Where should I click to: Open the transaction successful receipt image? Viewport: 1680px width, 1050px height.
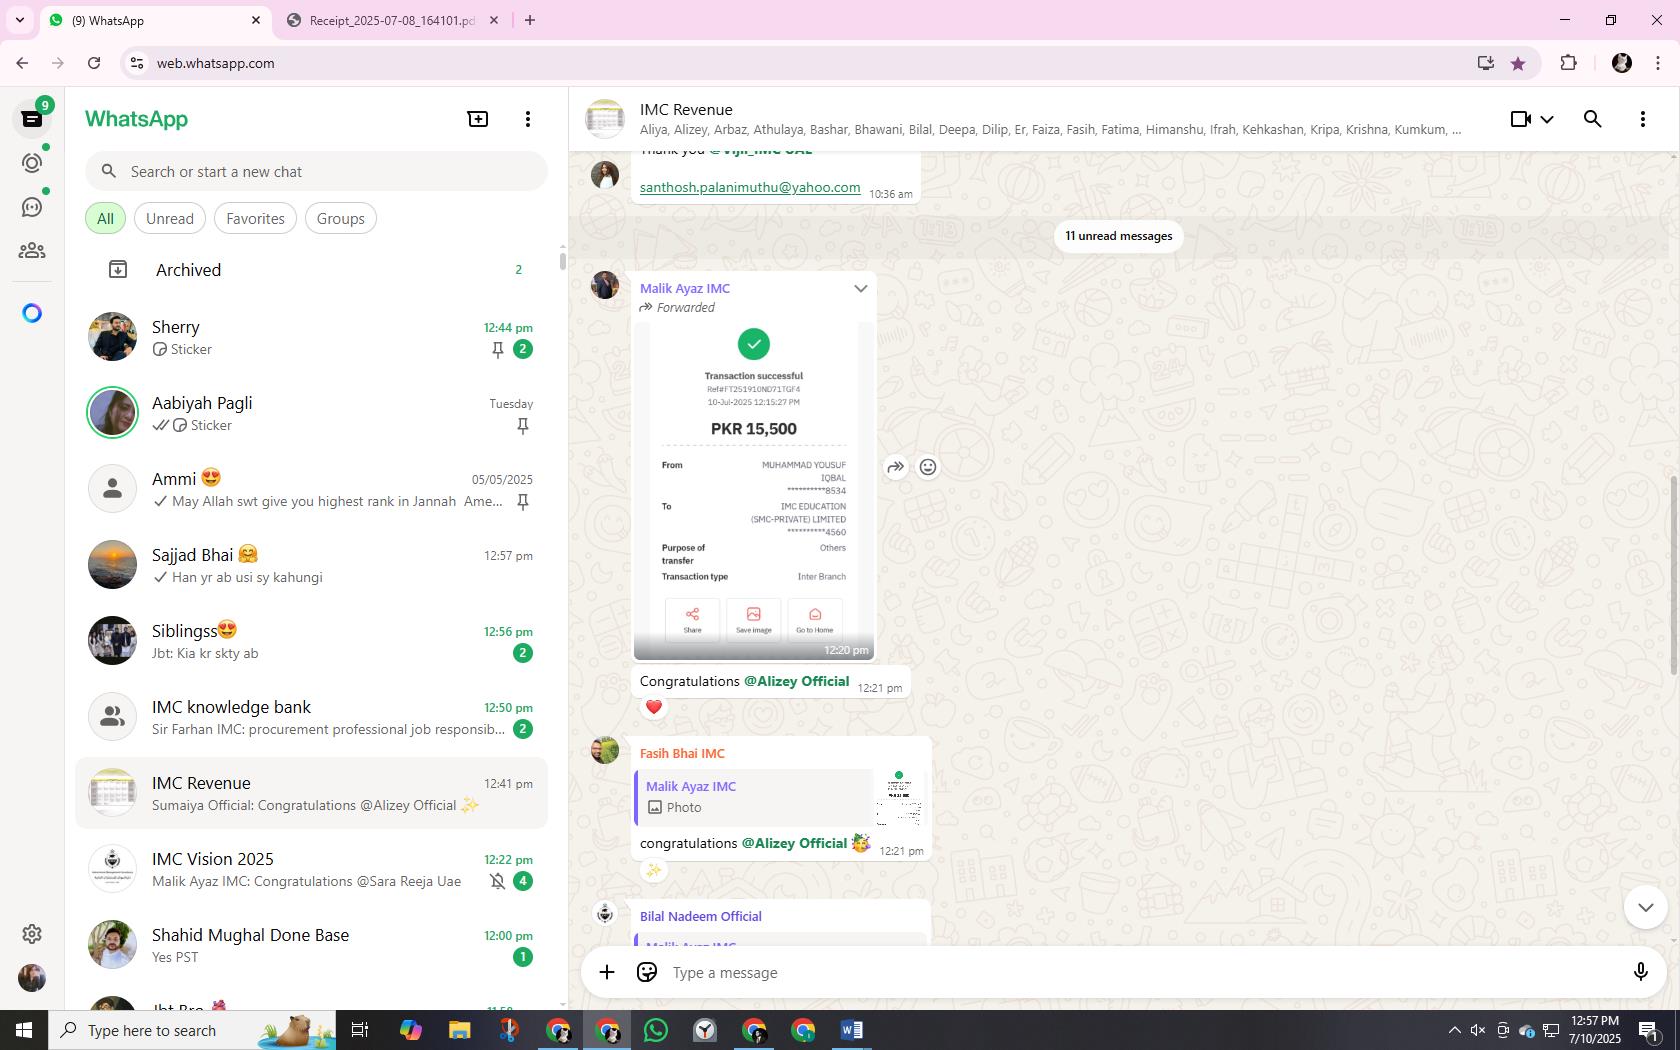(754, 490)
